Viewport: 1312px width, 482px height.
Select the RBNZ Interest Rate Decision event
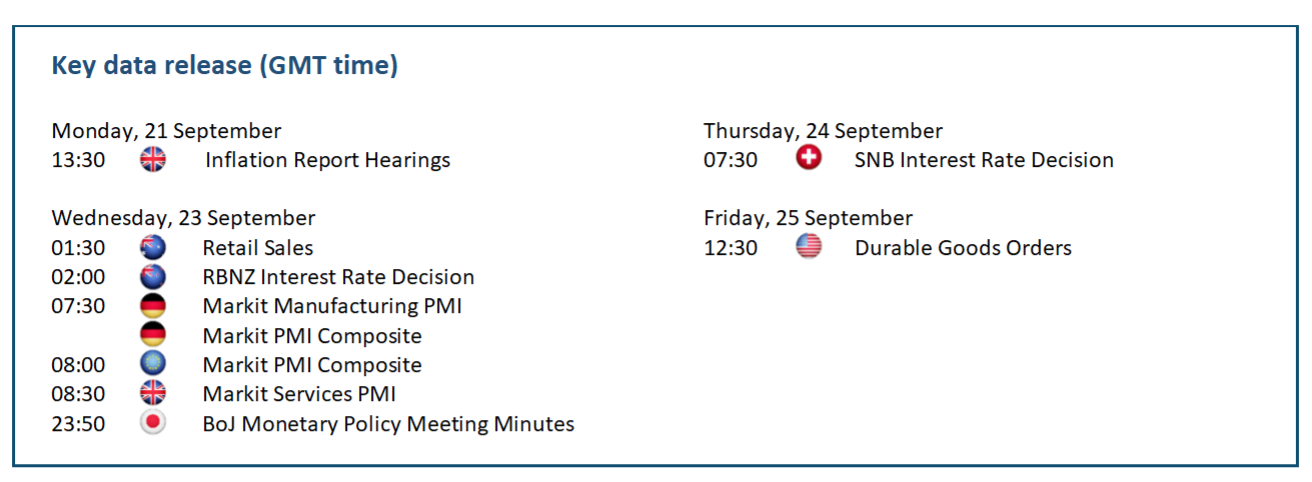[x=338, y=277]
